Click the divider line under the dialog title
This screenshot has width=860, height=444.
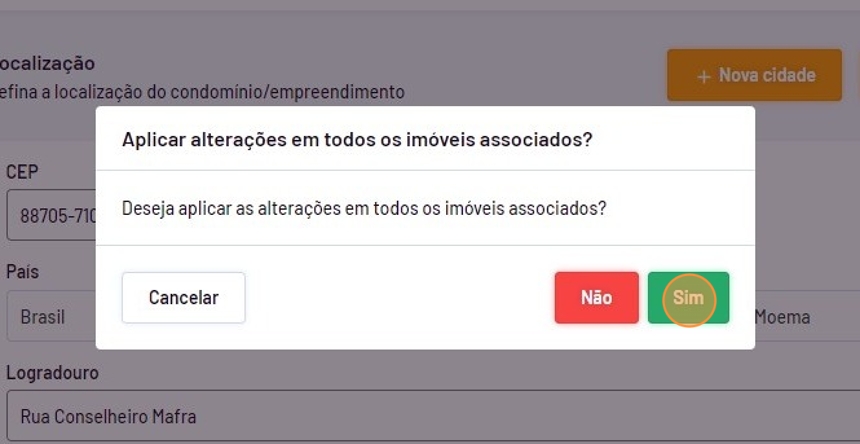(x=425, y=170)
